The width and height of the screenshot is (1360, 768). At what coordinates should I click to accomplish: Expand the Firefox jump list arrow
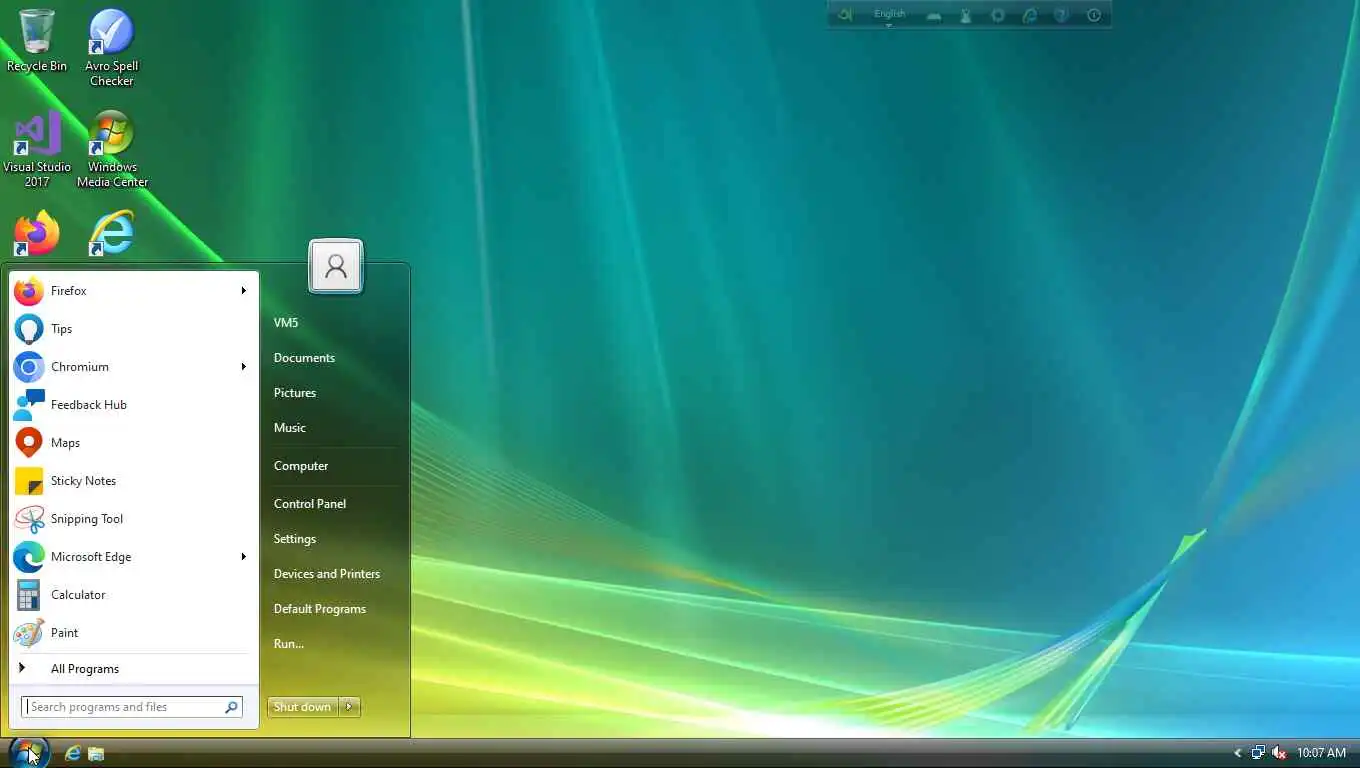pyautogui.click(x=243, y=291)
